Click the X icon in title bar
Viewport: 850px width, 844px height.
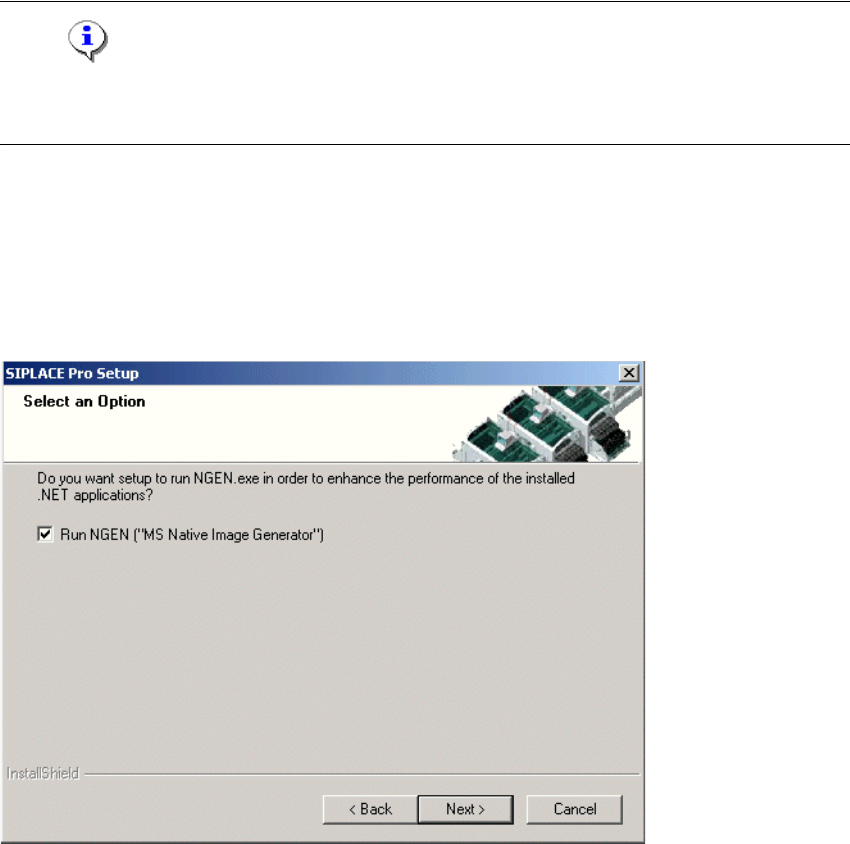[629, 373]
